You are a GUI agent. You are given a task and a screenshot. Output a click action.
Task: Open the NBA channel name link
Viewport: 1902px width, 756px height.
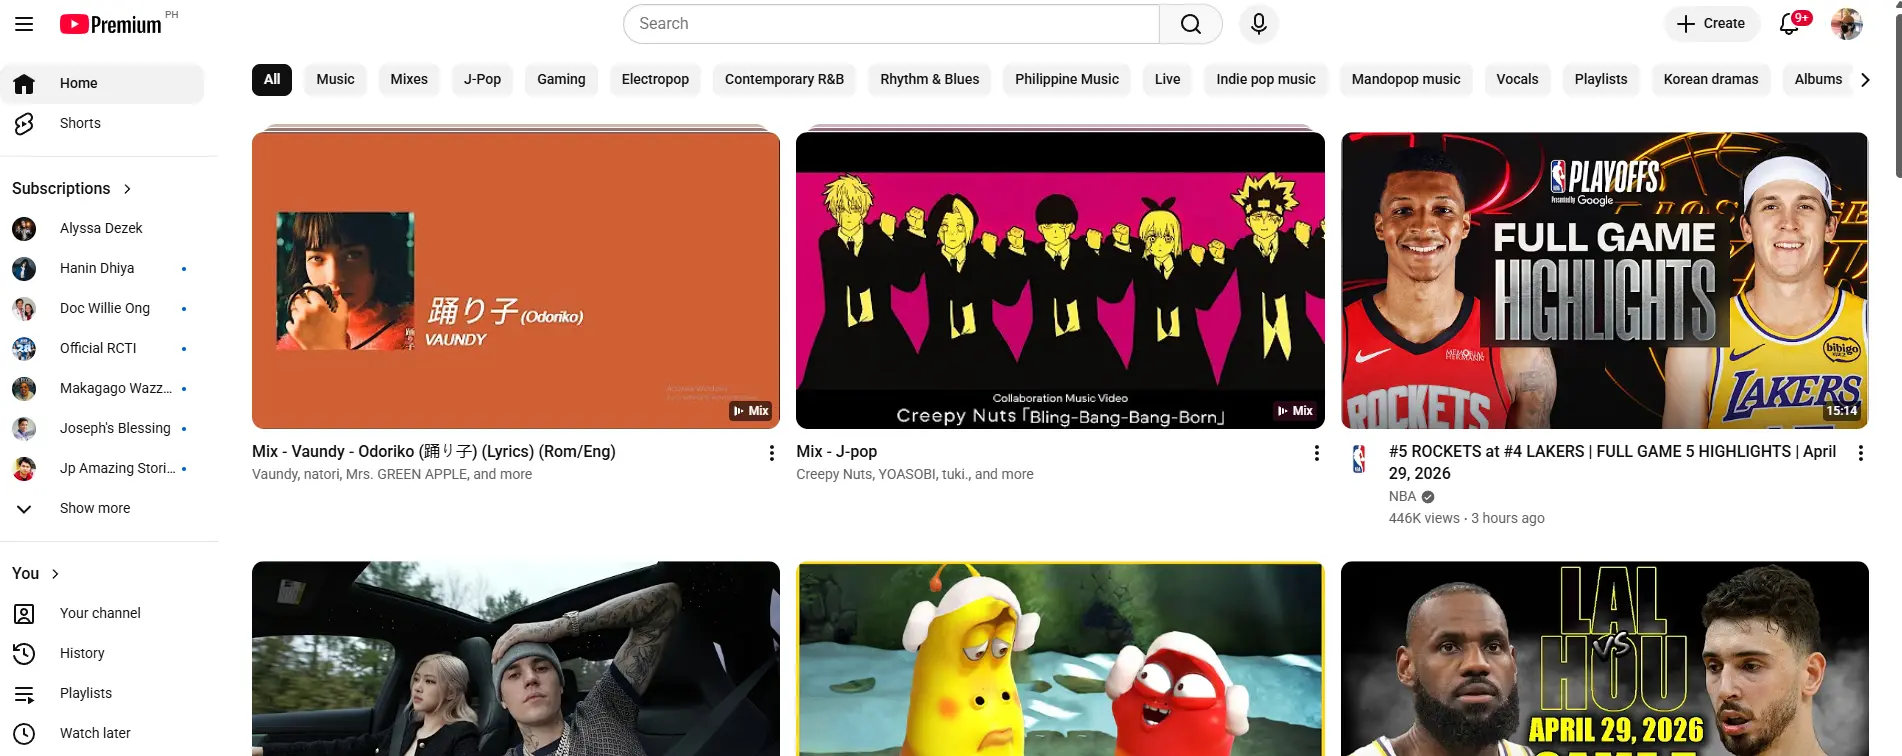1402,496
